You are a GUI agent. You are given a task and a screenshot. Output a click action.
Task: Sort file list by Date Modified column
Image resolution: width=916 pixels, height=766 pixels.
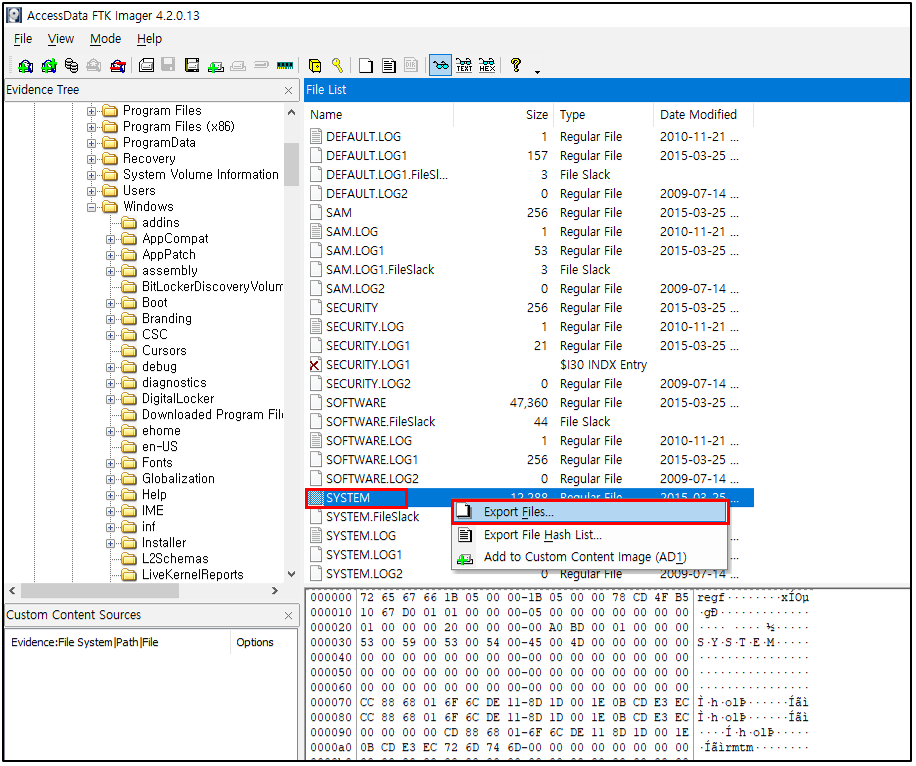(x=703, y=115)
